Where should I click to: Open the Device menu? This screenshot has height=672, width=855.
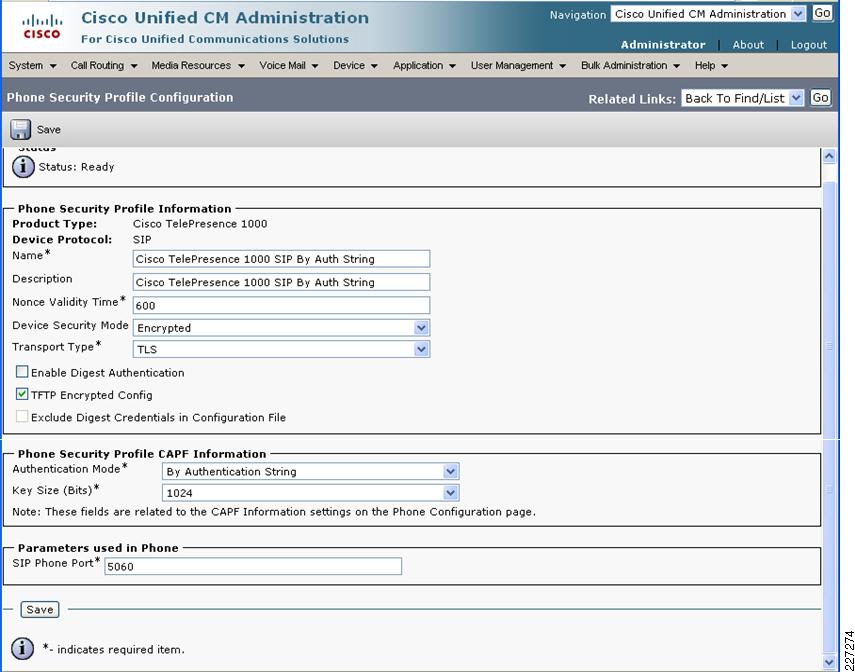[355, 65]
